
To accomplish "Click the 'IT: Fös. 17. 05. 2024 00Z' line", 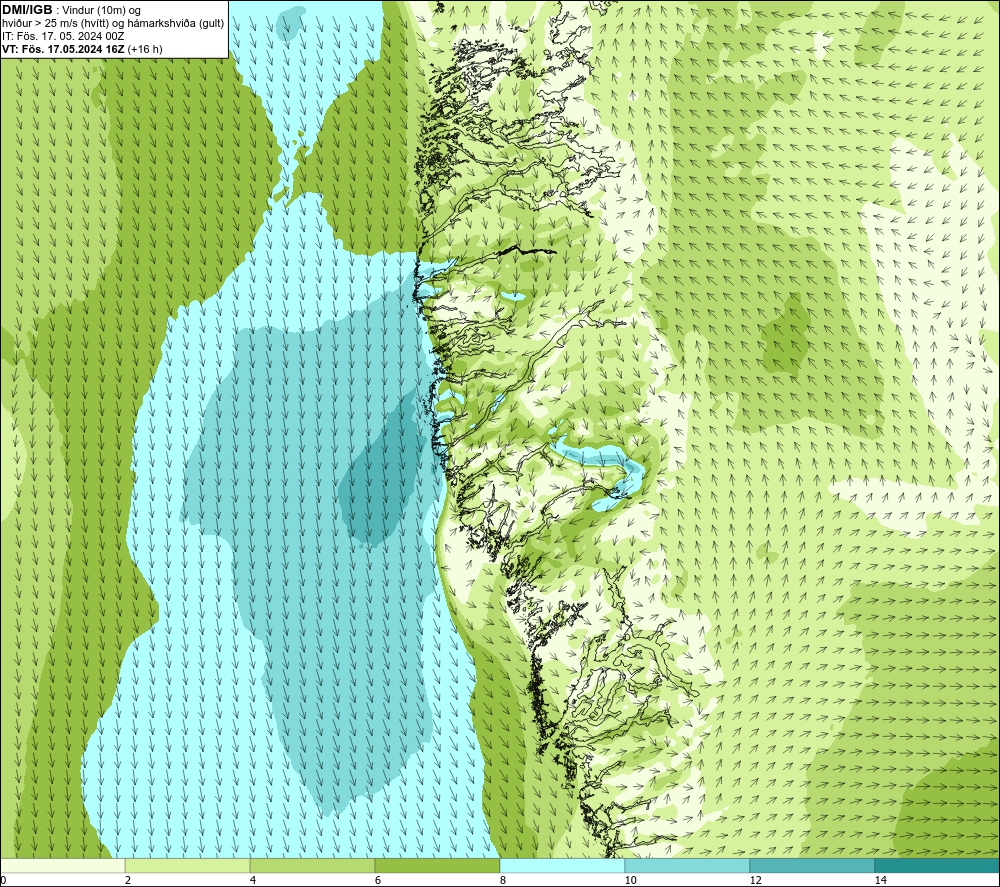I will click(x=63, y=36).
